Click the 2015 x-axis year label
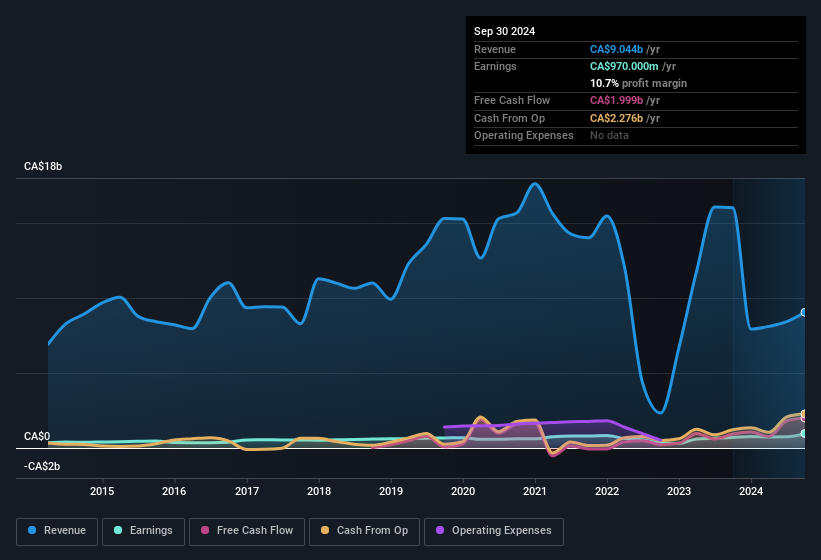The width and height of the screenshot is (821, 560). click(102, 491)
